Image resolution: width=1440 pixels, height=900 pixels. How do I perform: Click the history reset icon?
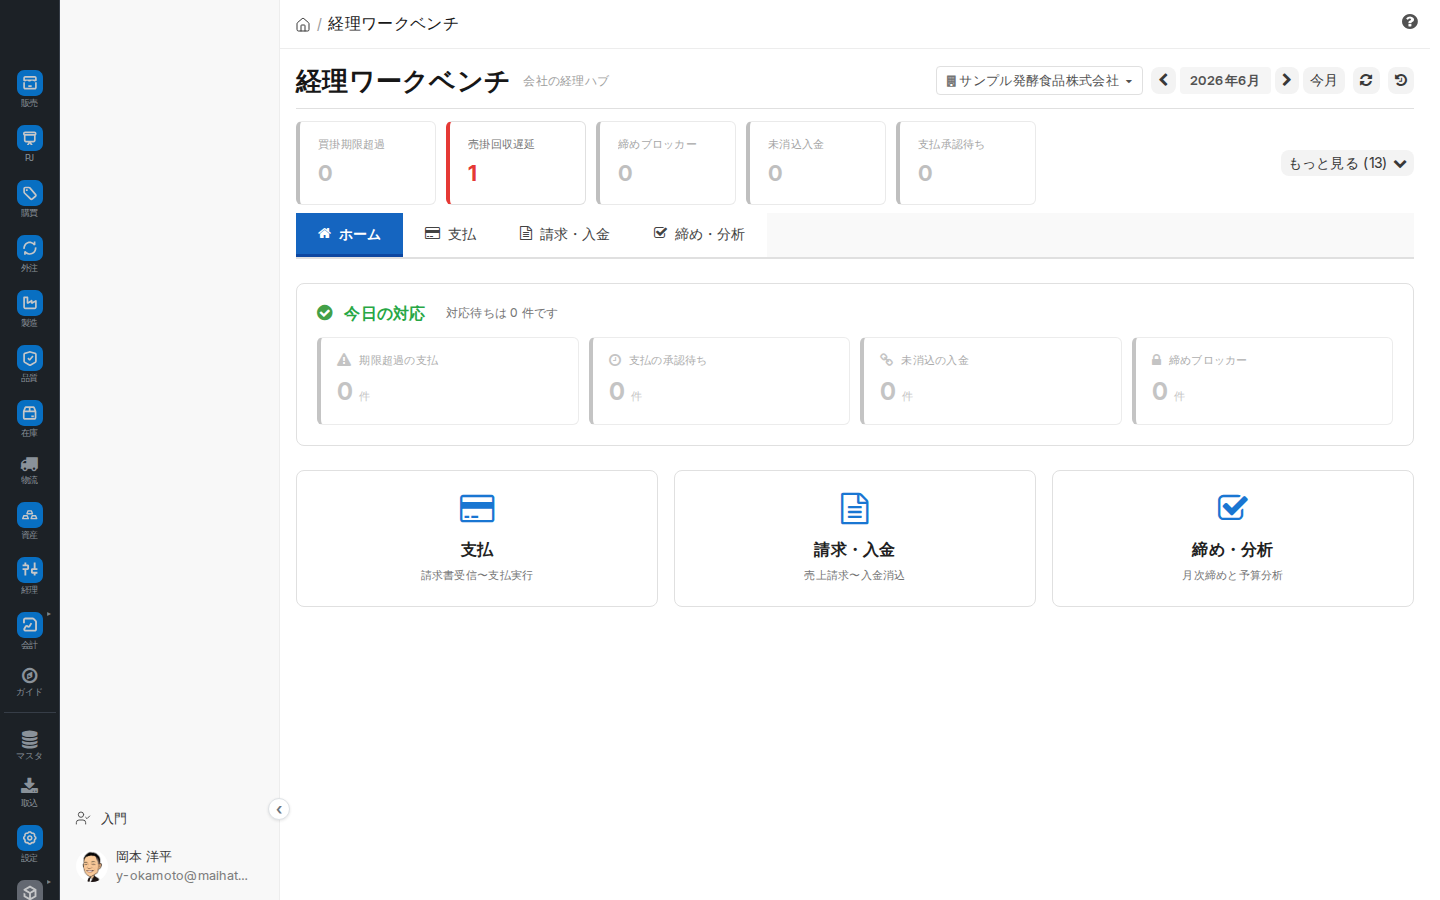(x=1401, y=80)
